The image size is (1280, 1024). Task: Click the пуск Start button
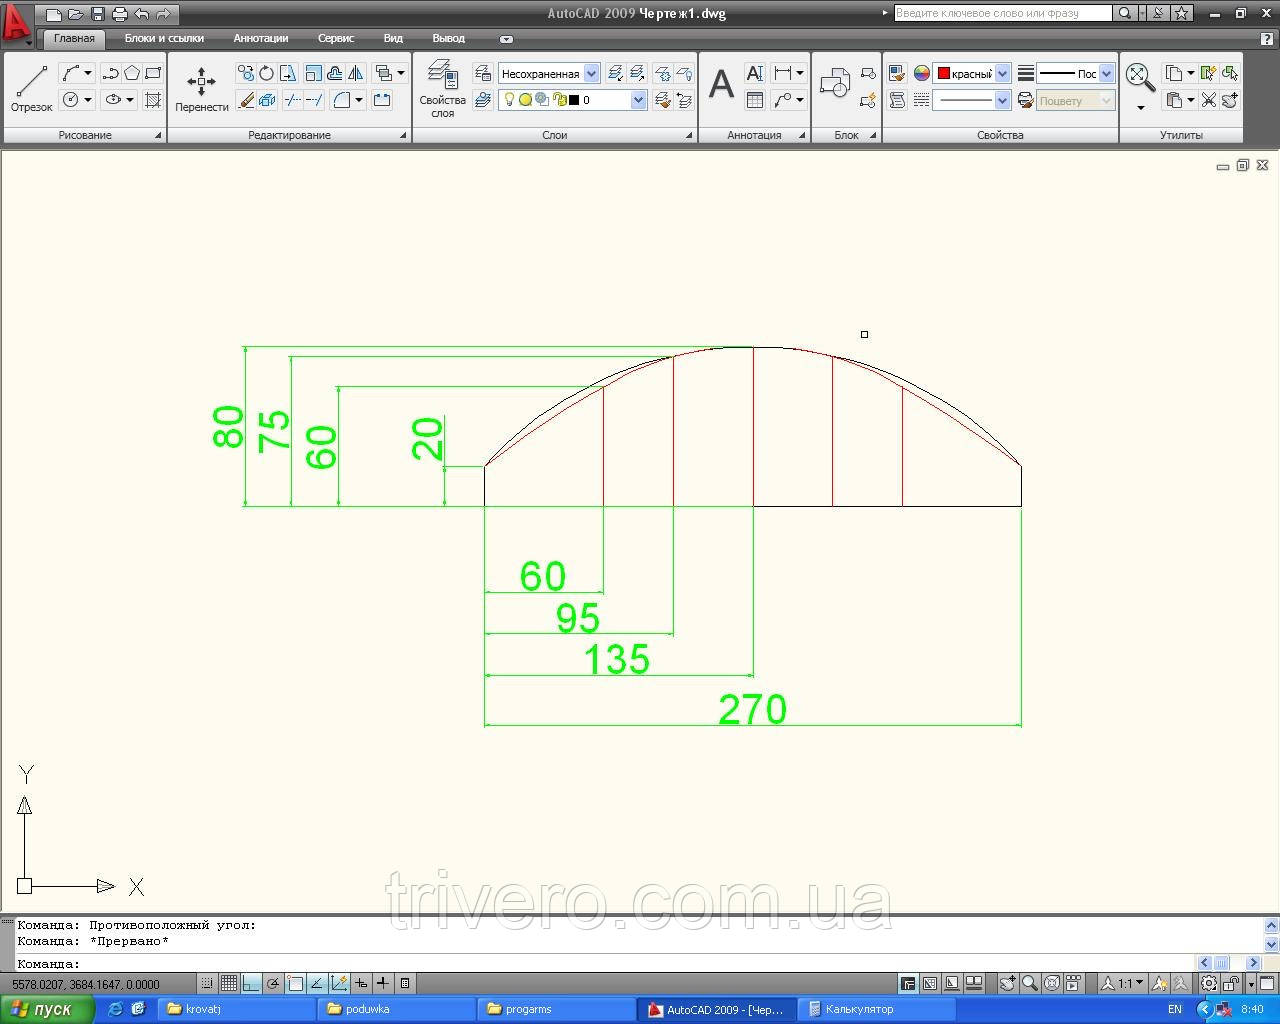[x=47, y=1009]
